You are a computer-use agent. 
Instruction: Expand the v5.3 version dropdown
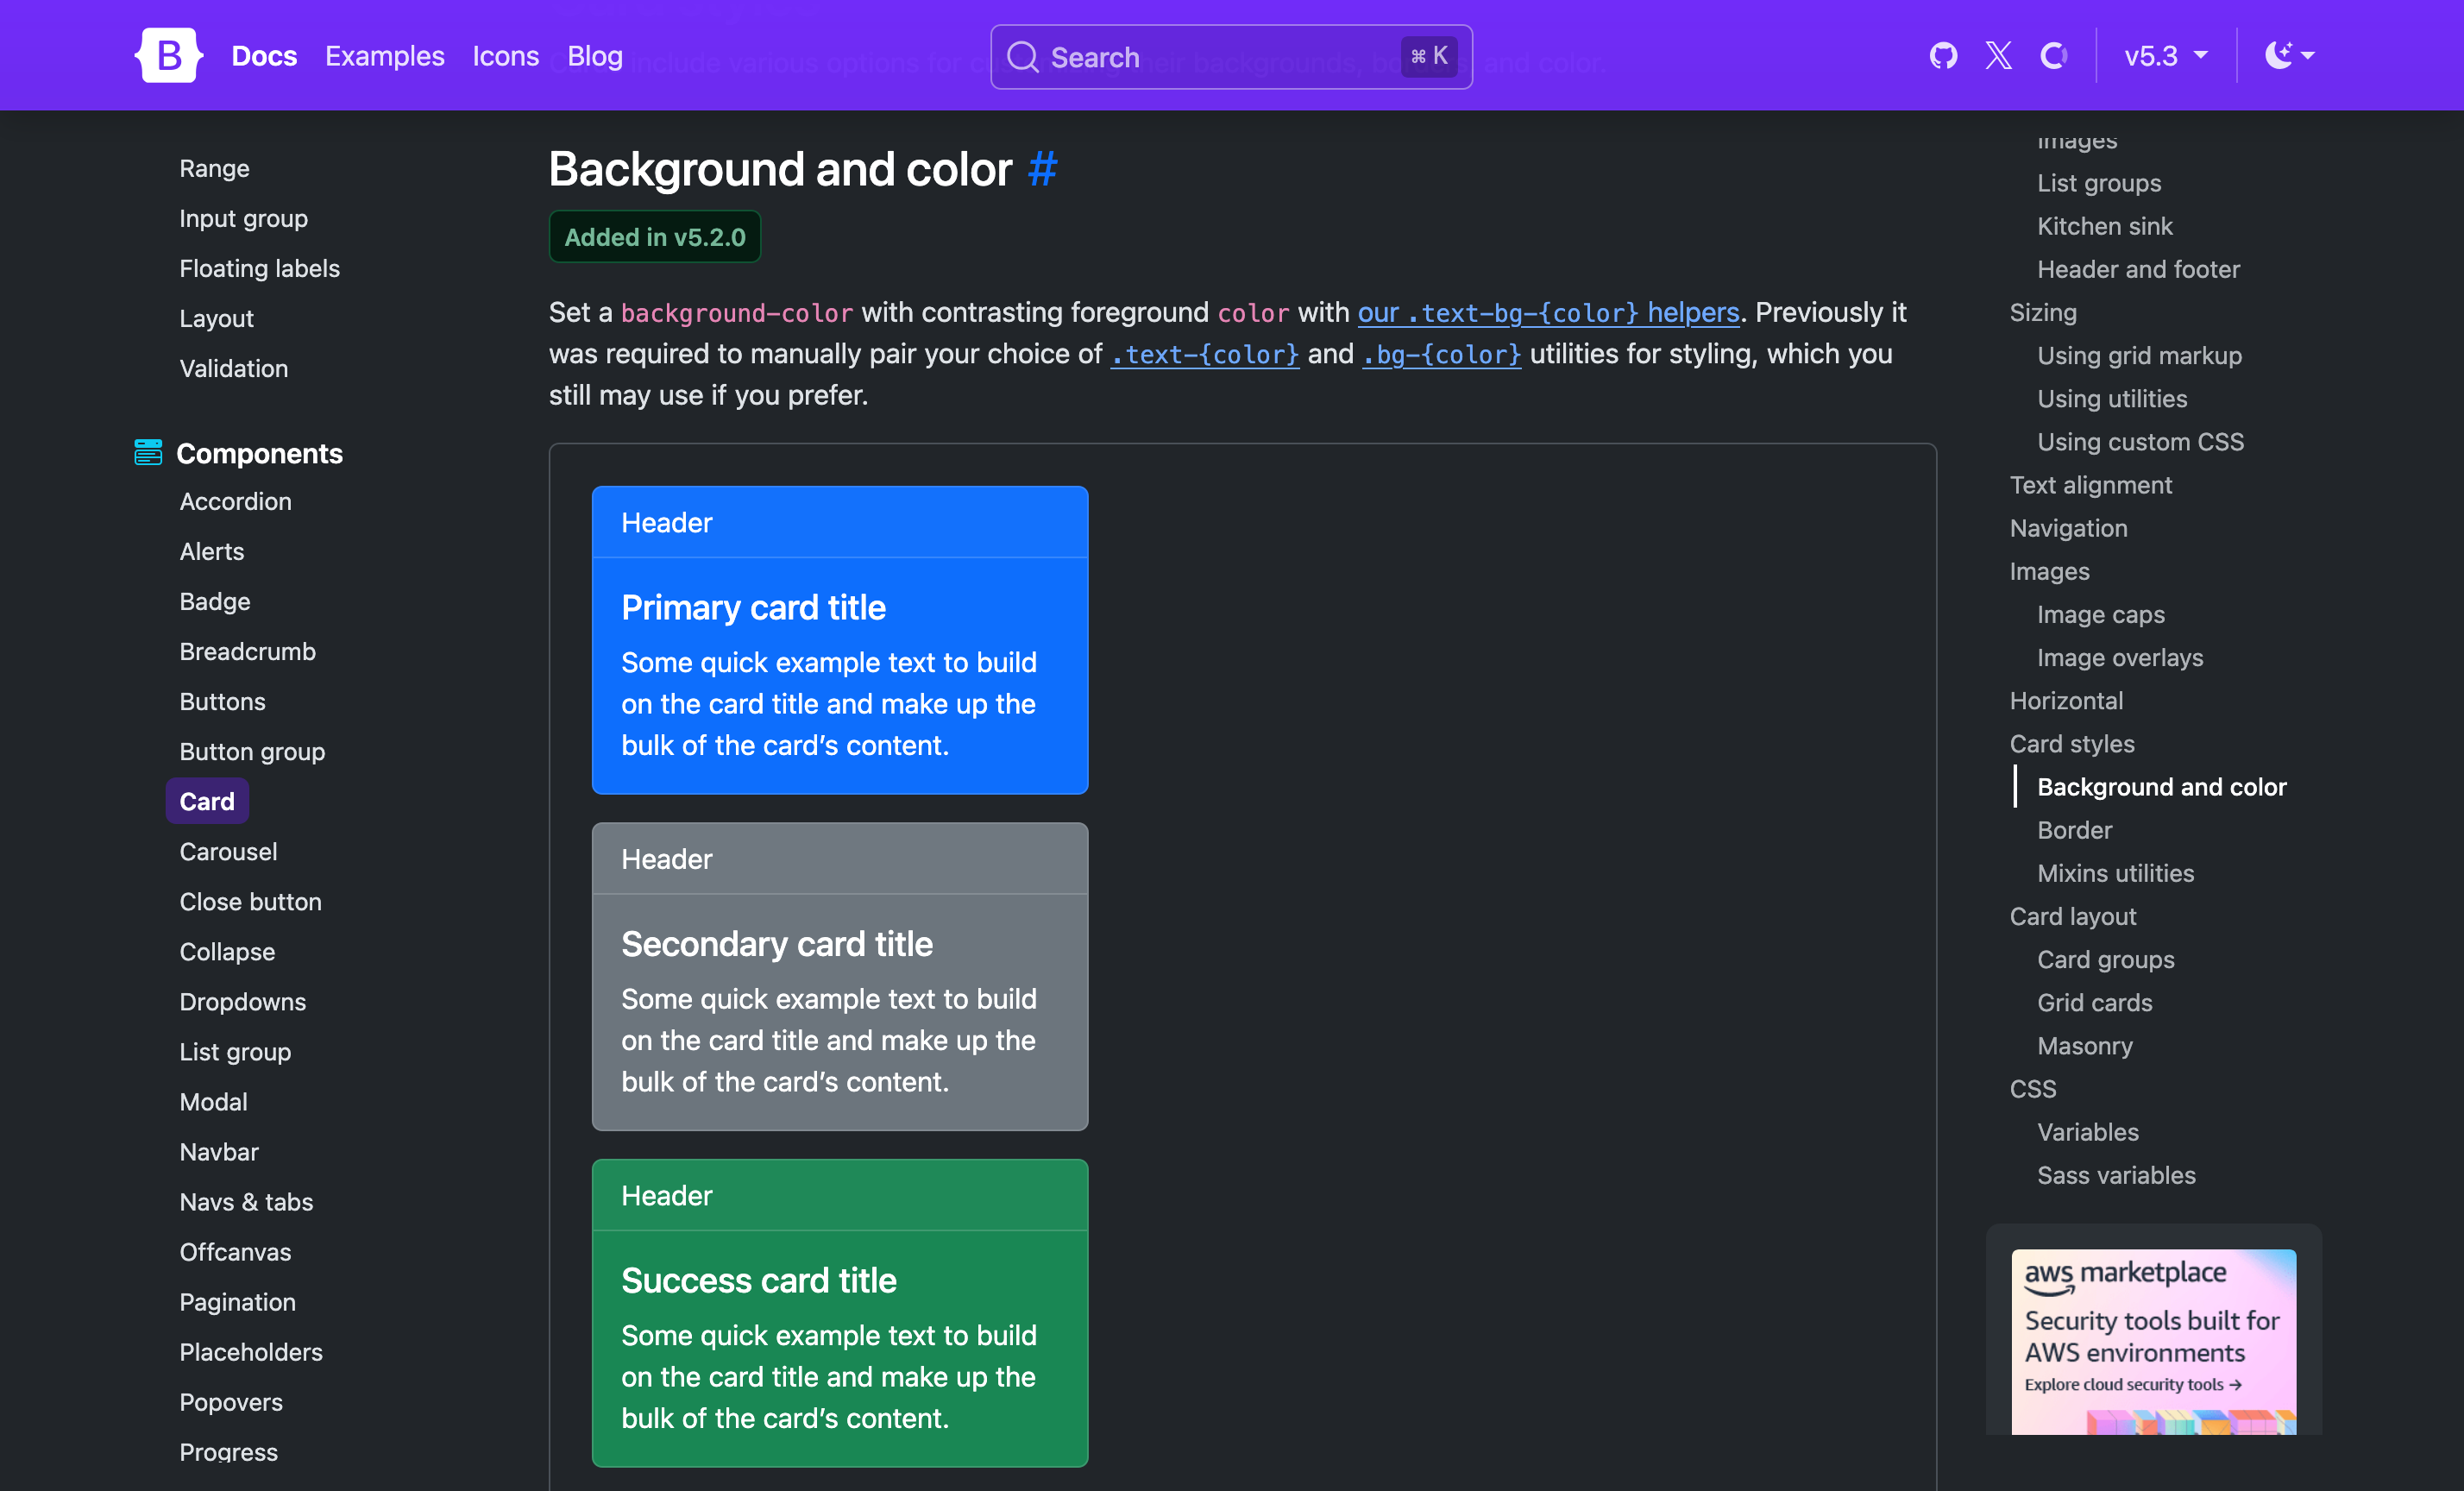(x=2165, y=55)
